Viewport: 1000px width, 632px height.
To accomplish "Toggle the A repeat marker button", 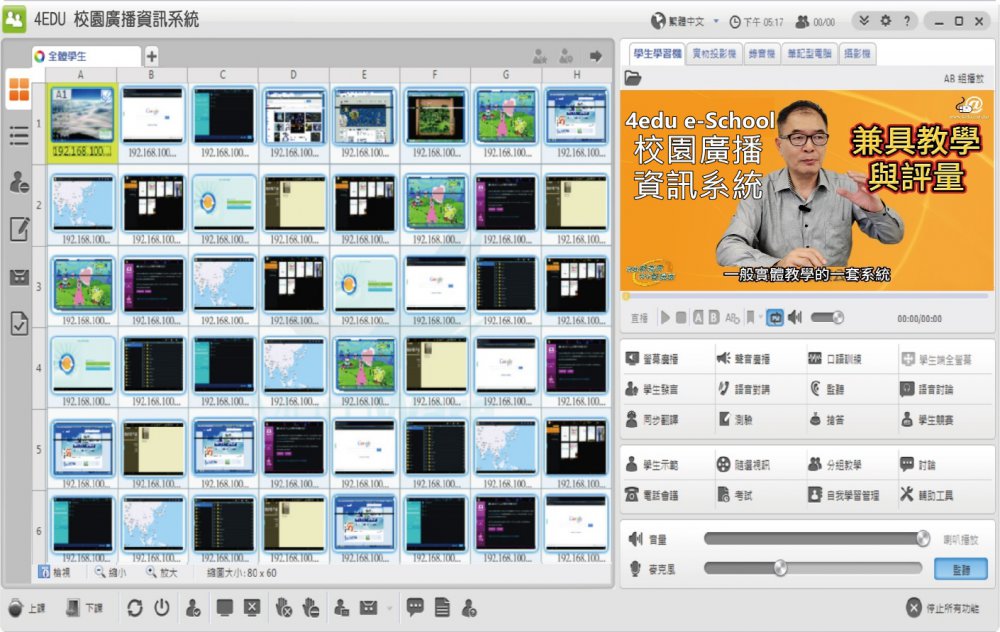I will tap(698, 317).
